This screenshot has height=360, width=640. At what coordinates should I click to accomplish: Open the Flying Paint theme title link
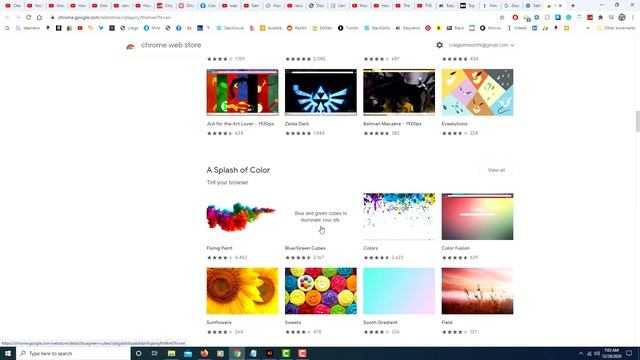pos(219,248)
